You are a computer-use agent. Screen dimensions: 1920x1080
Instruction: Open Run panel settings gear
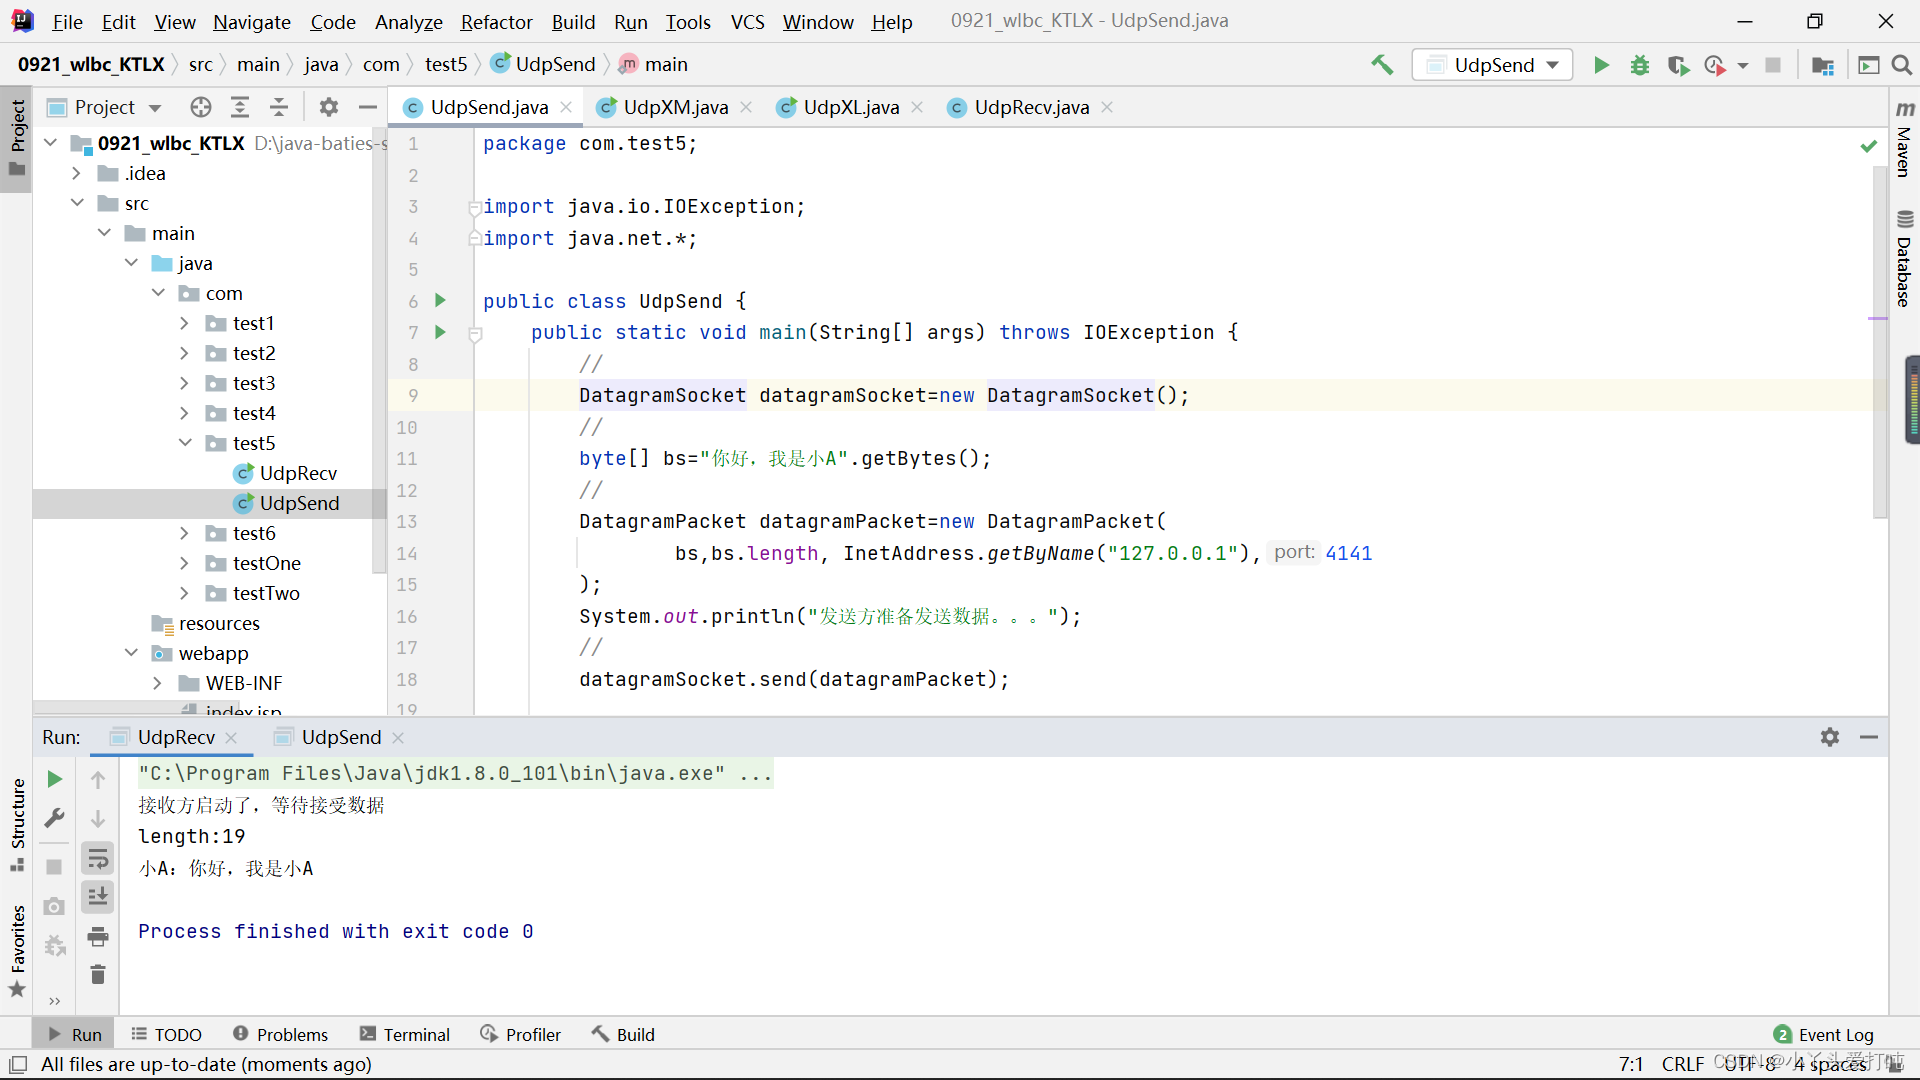coord(1830,737)
